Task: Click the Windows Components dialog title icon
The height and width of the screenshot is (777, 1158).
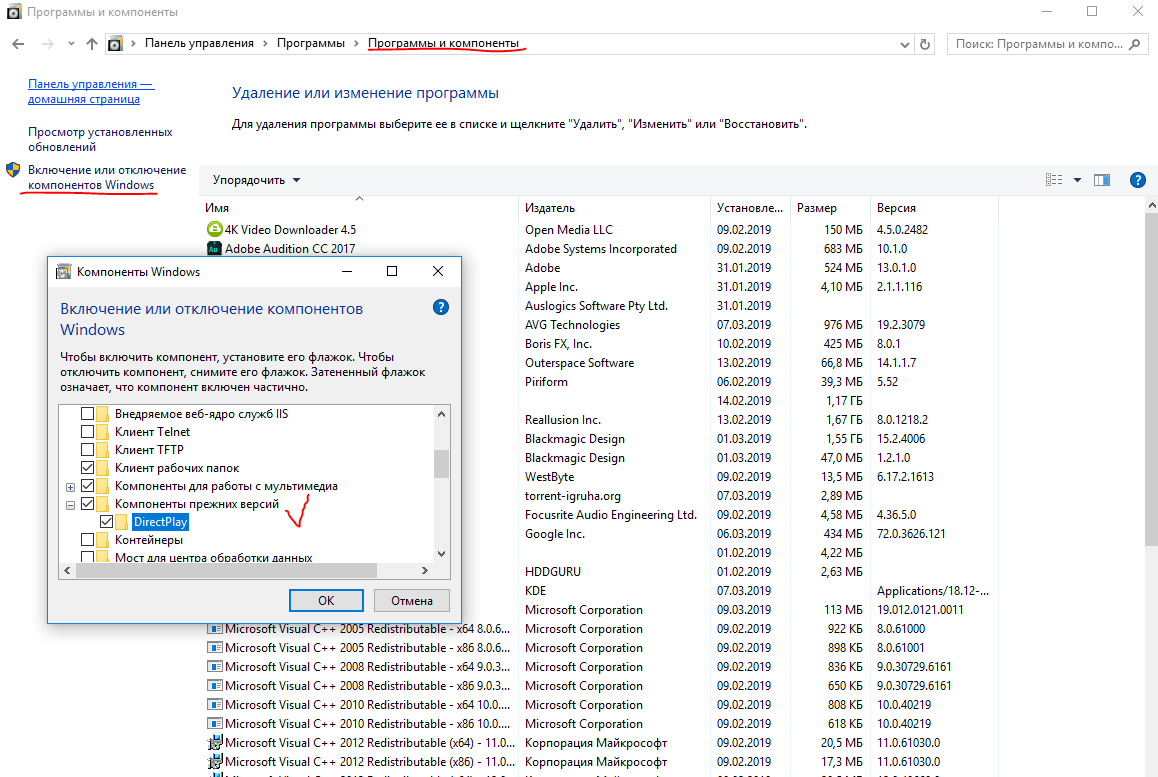Action: 64,271
